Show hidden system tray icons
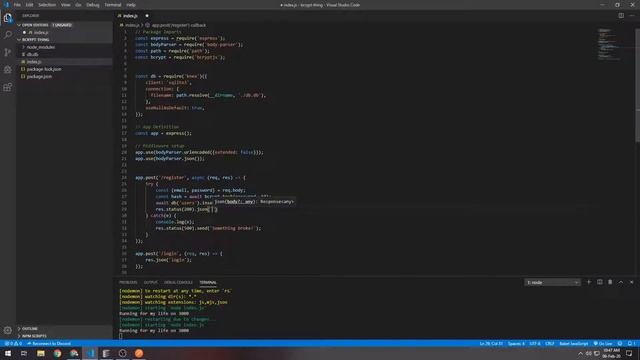 (580, 353)
